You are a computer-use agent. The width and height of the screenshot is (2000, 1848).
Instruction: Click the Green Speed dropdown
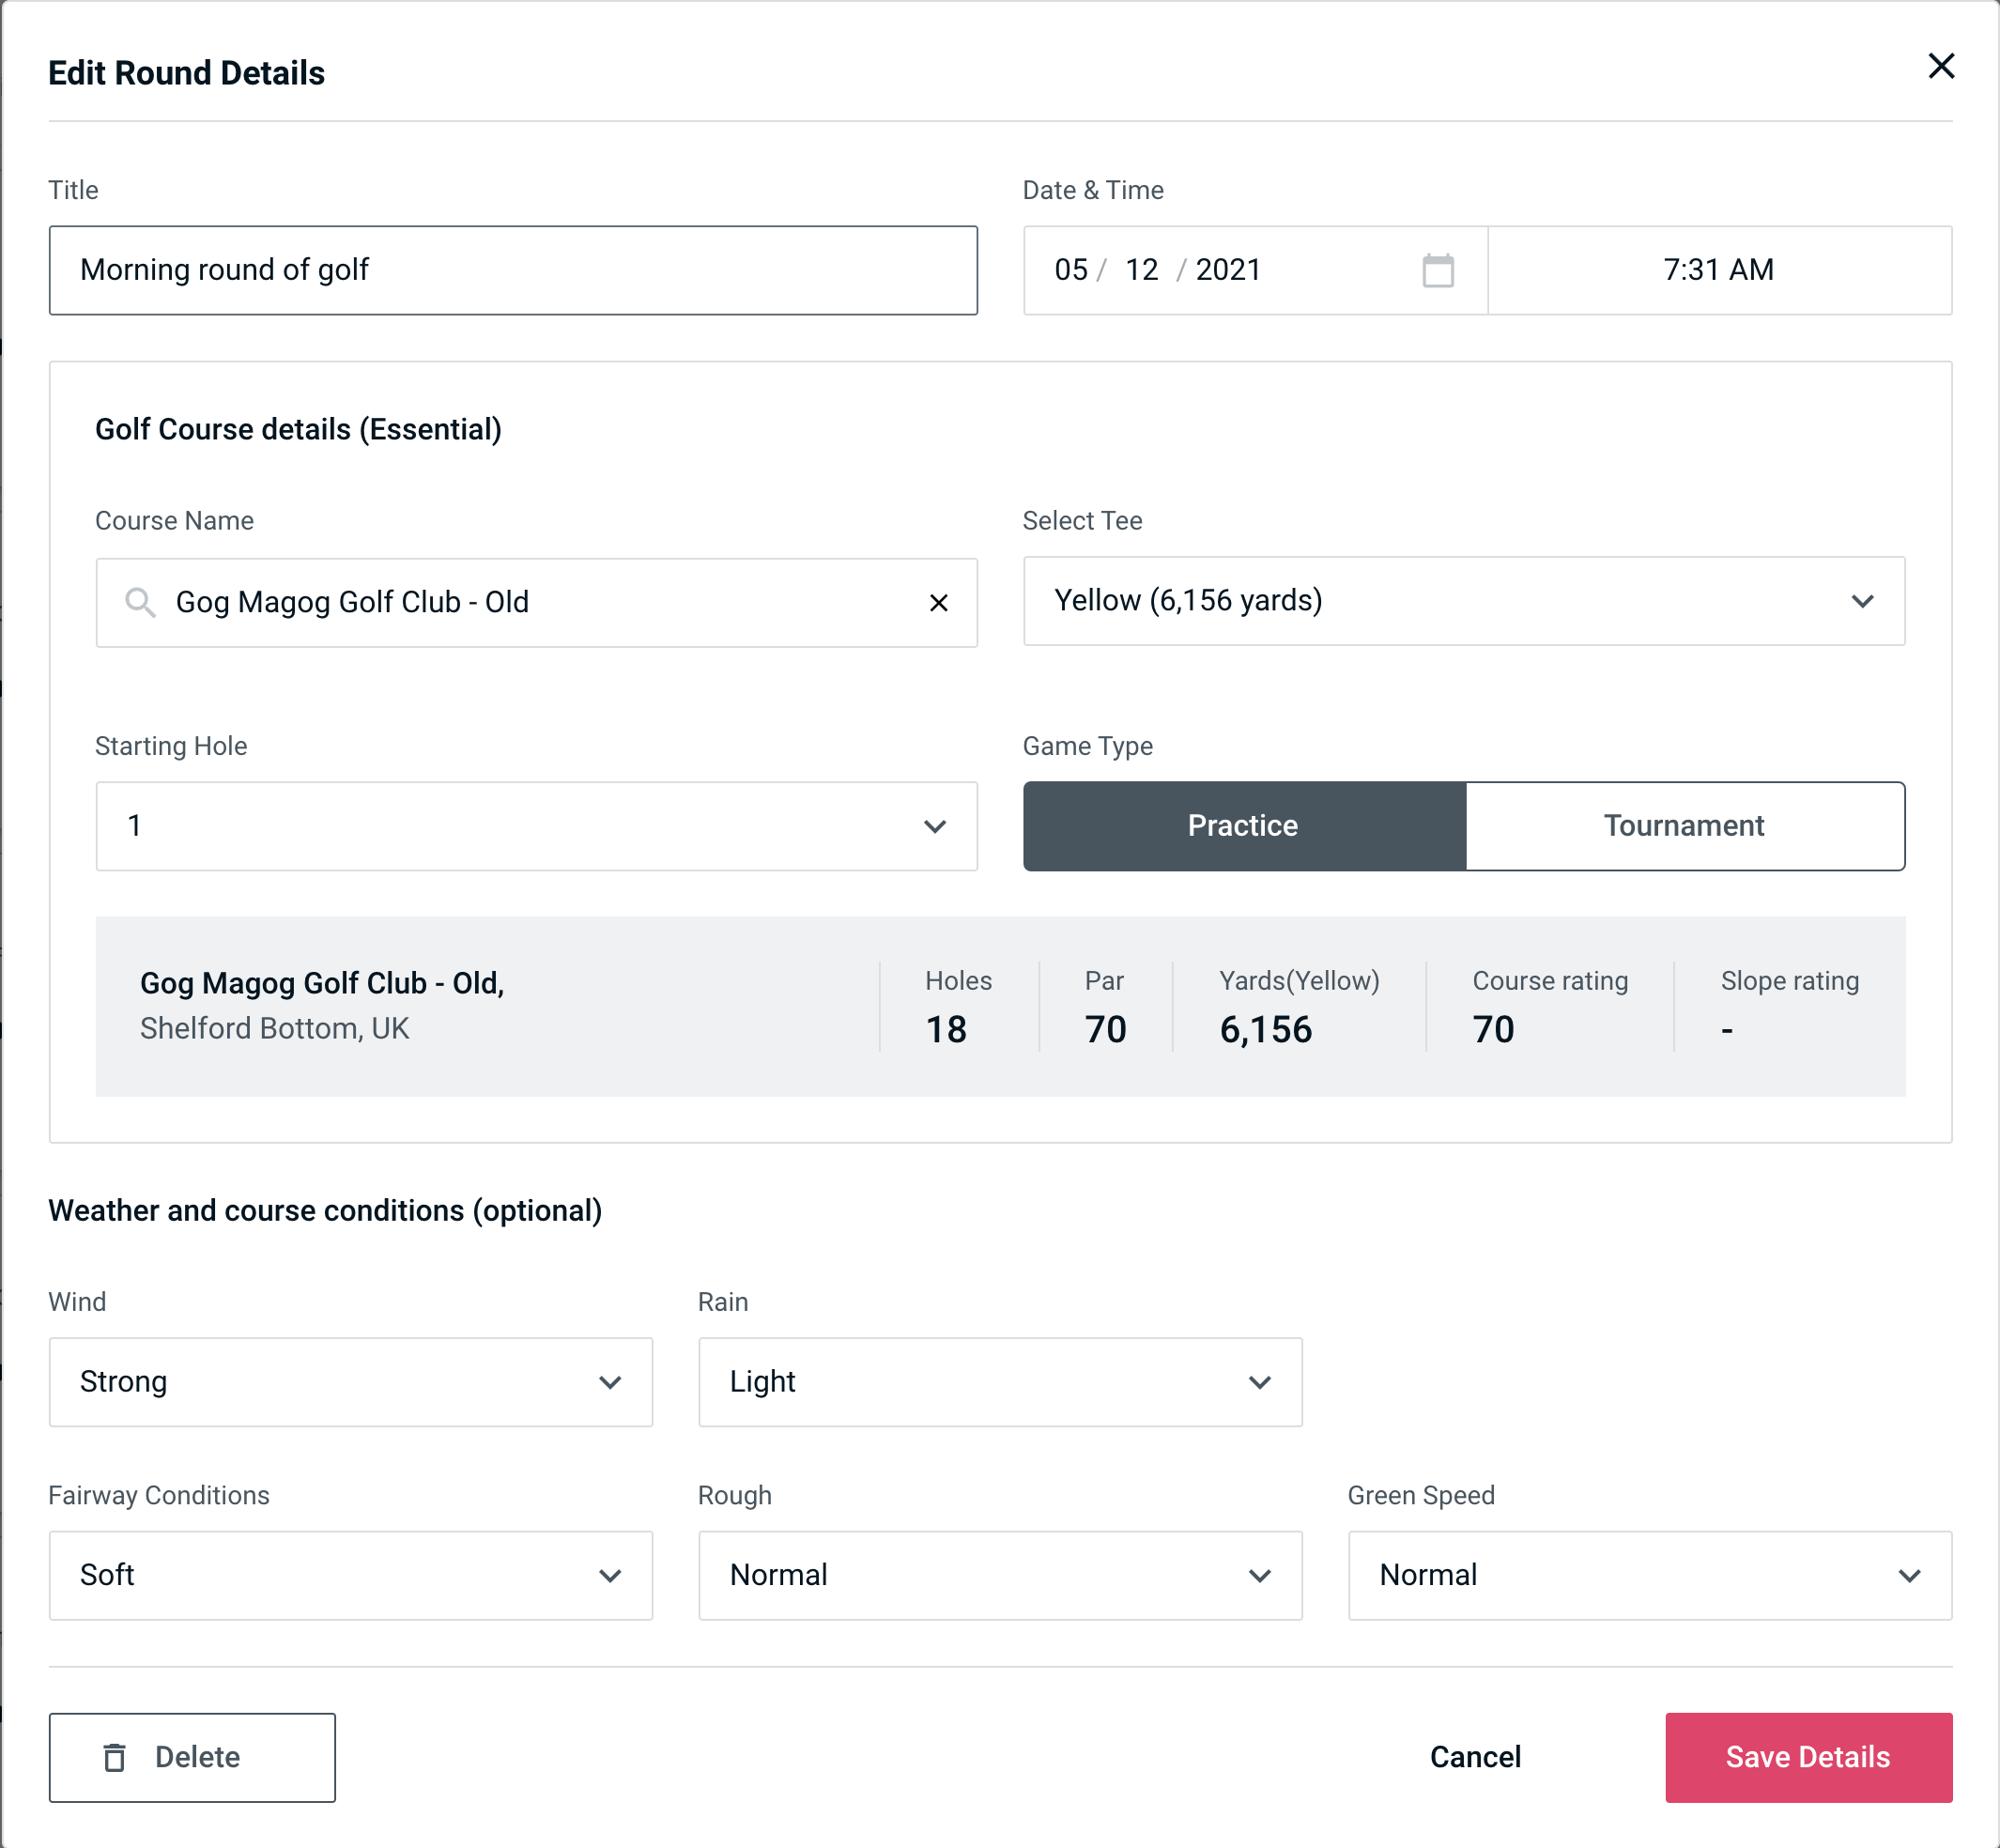pos(1648,1575)
